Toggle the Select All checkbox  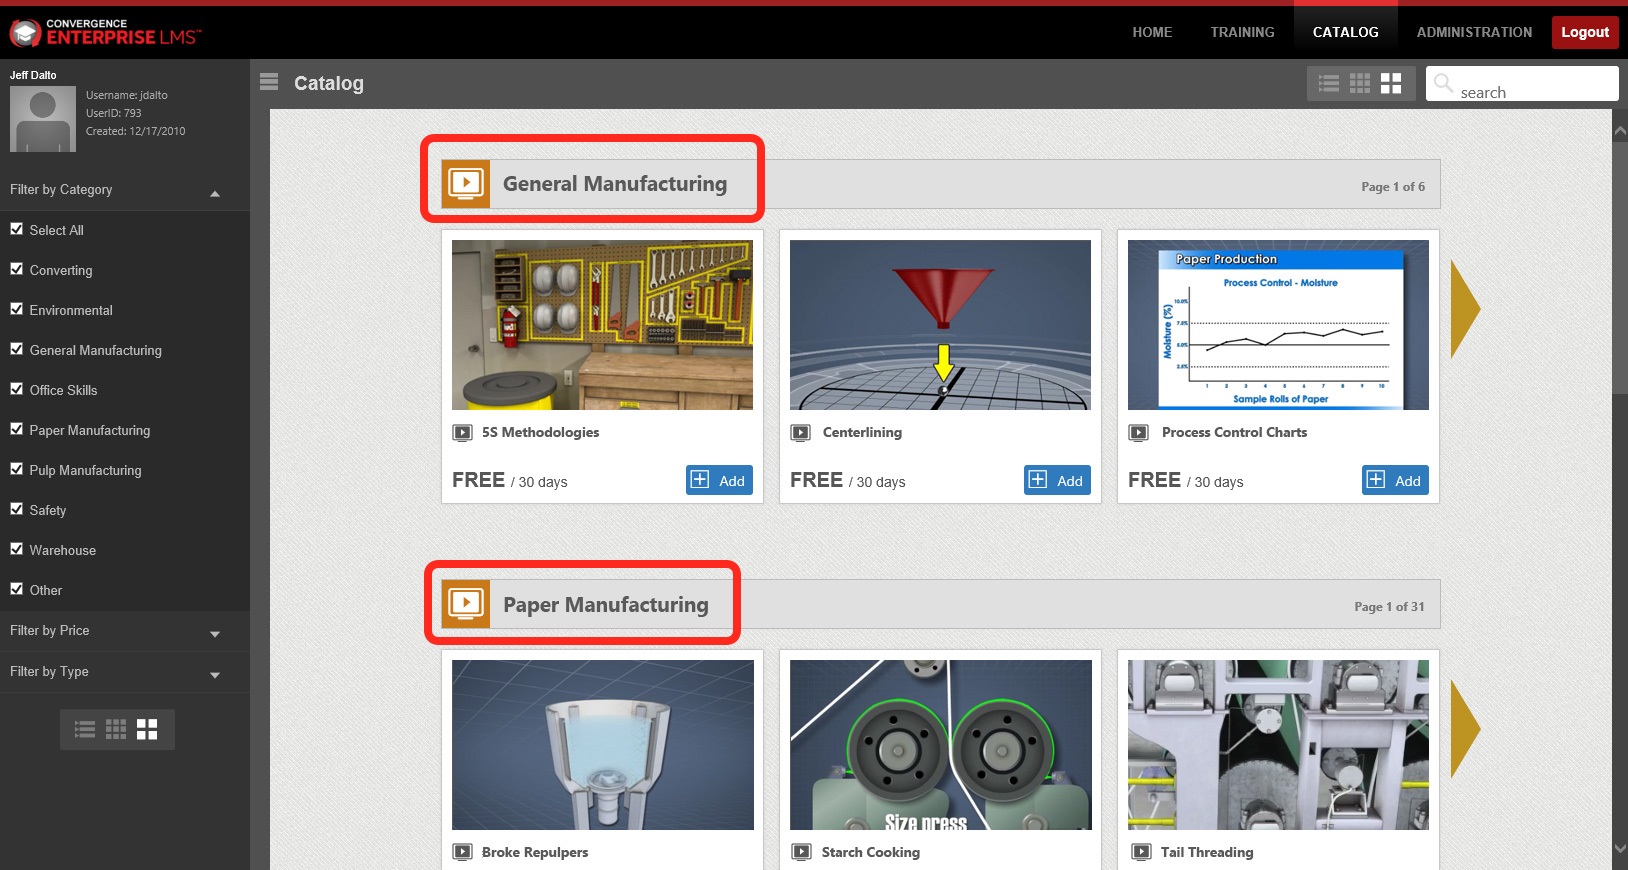[x=17, y=229]
